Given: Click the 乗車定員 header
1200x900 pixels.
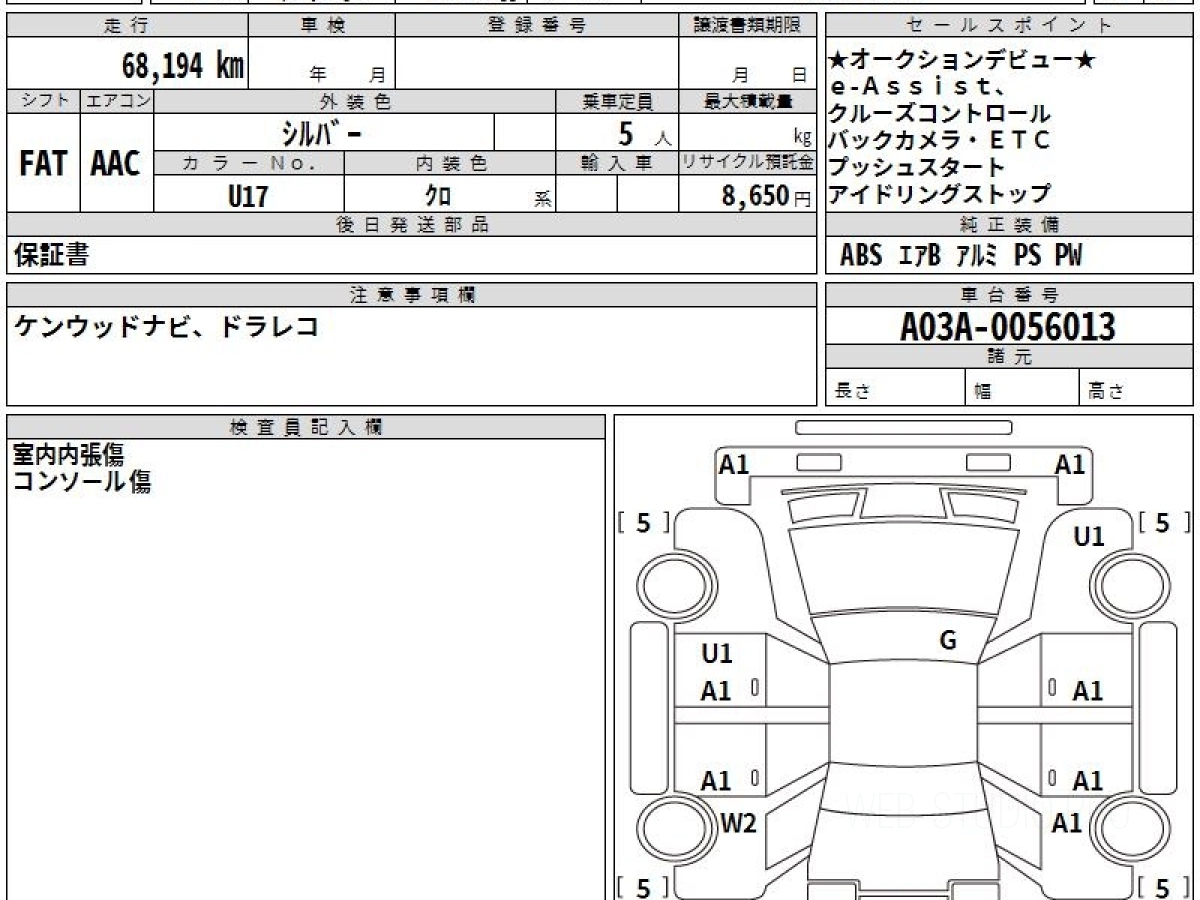Looking at the screenshot, I should (x=617, y=101).
